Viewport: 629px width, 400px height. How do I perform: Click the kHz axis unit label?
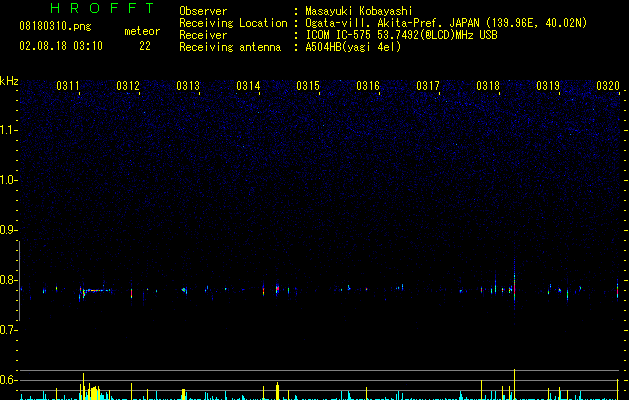(9, 81)
